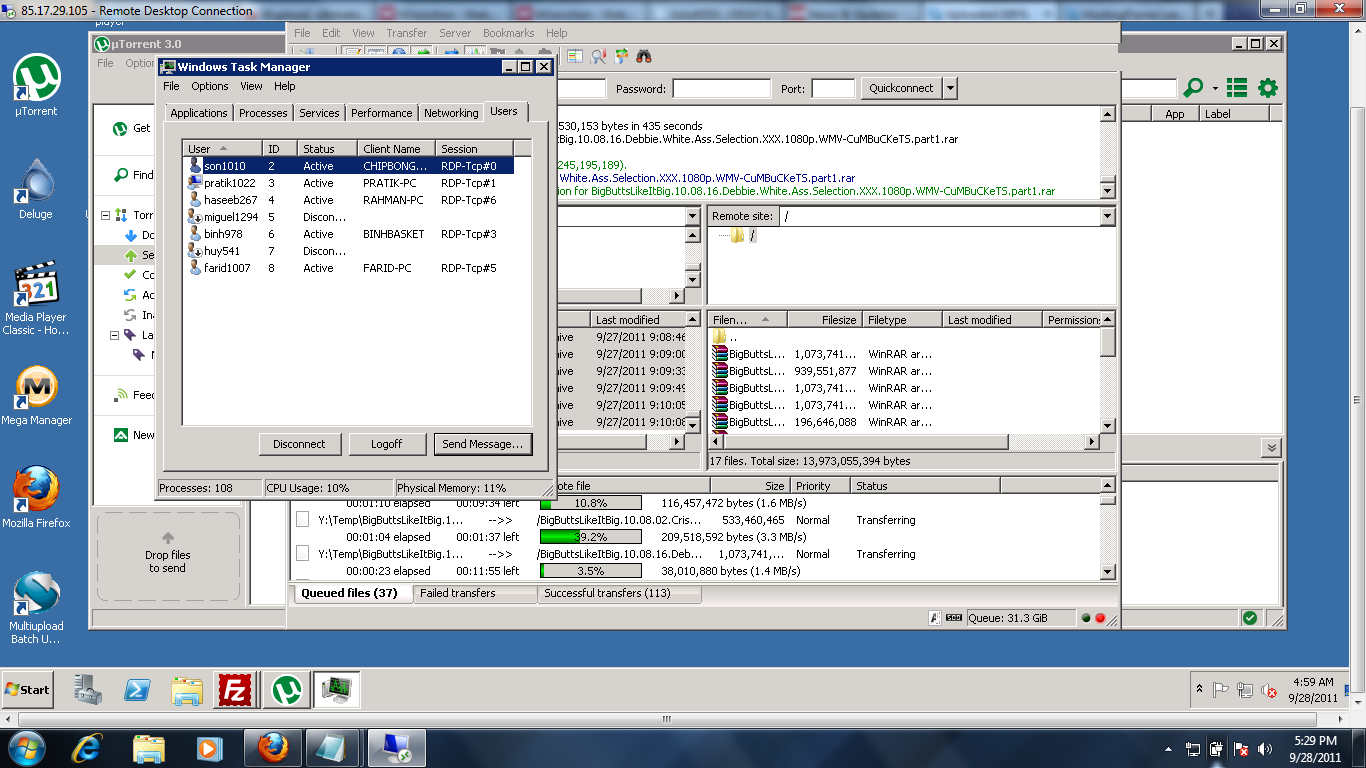Image resolution: width=1366 pixels, height=768 pixels.
Task: Open the Quickconnect history dropdown arrow
Action: point(950,88)
